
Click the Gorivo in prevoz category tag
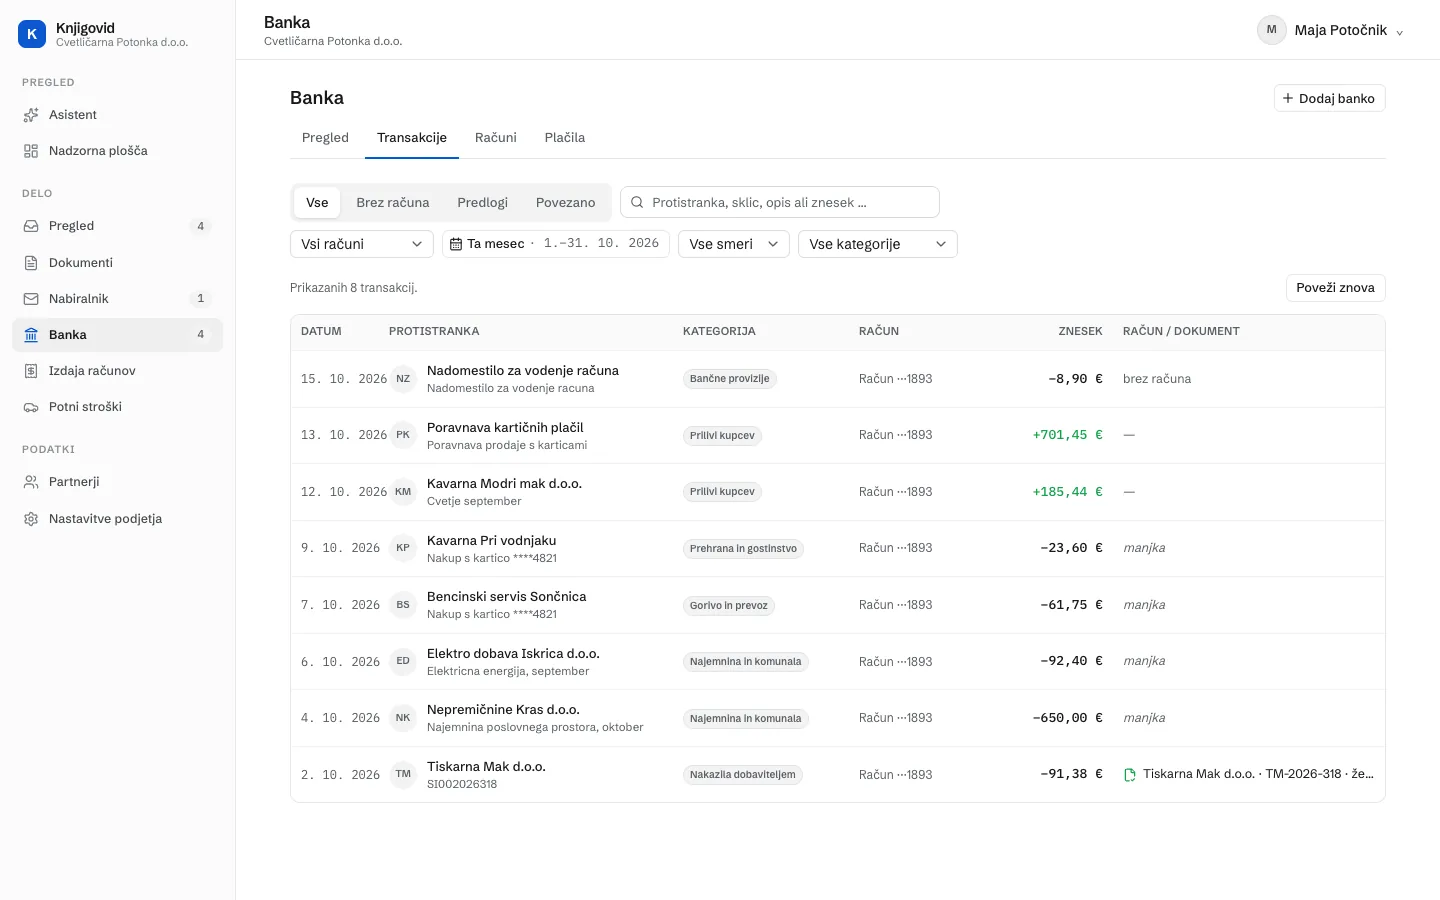click(729, 606)
